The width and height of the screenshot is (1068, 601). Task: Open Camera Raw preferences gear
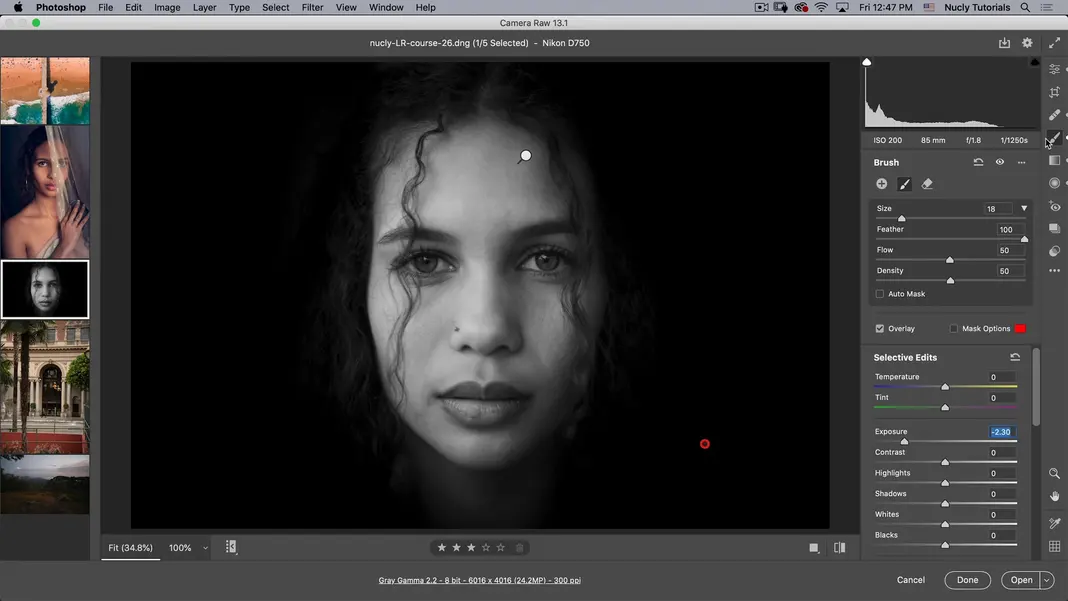pos(1027,43)
